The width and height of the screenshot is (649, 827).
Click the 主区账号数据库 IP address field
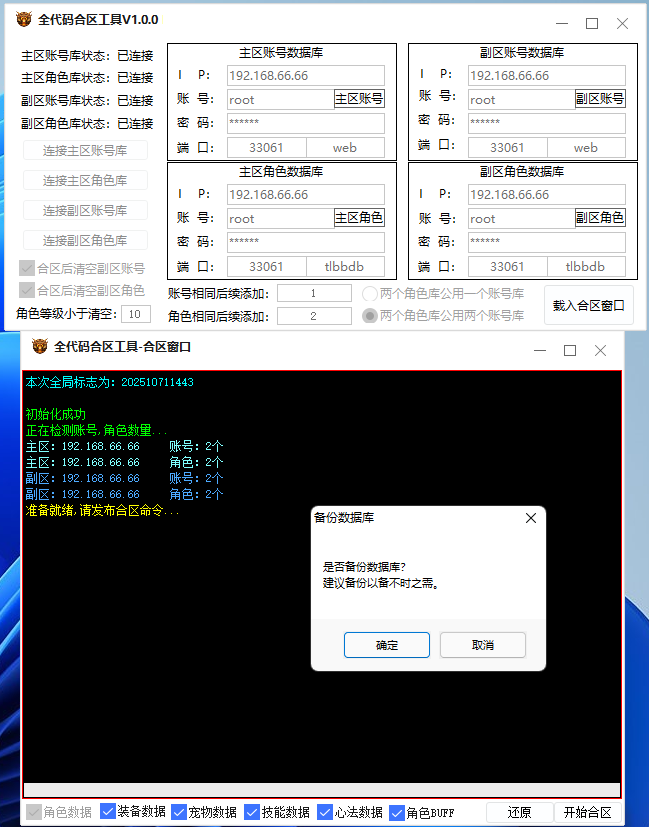coord(305,75)
